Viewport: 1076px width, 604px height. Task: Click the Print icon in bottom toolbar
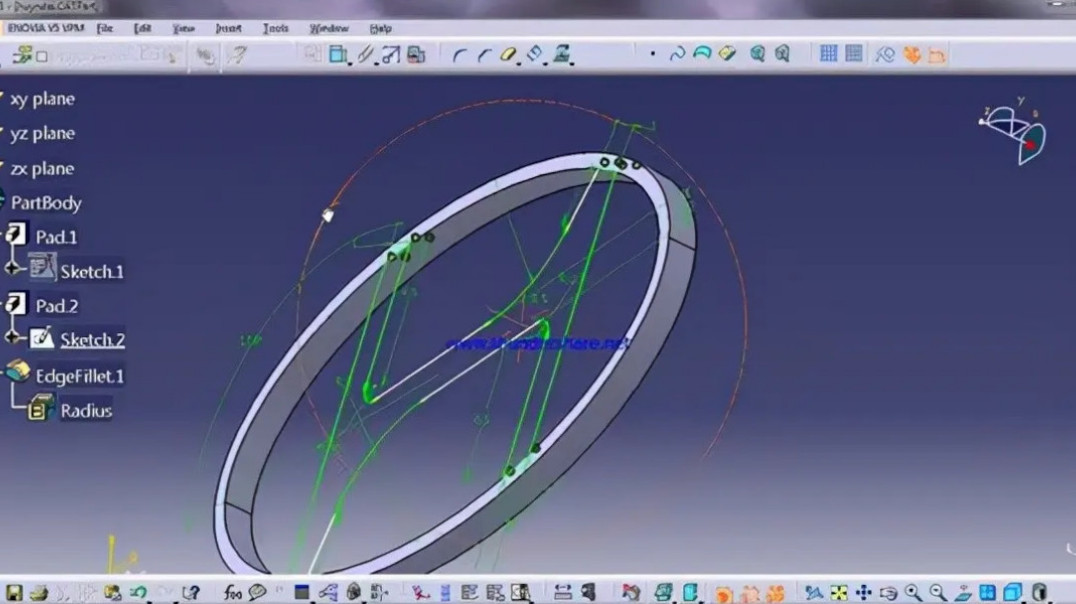point(39,592)
